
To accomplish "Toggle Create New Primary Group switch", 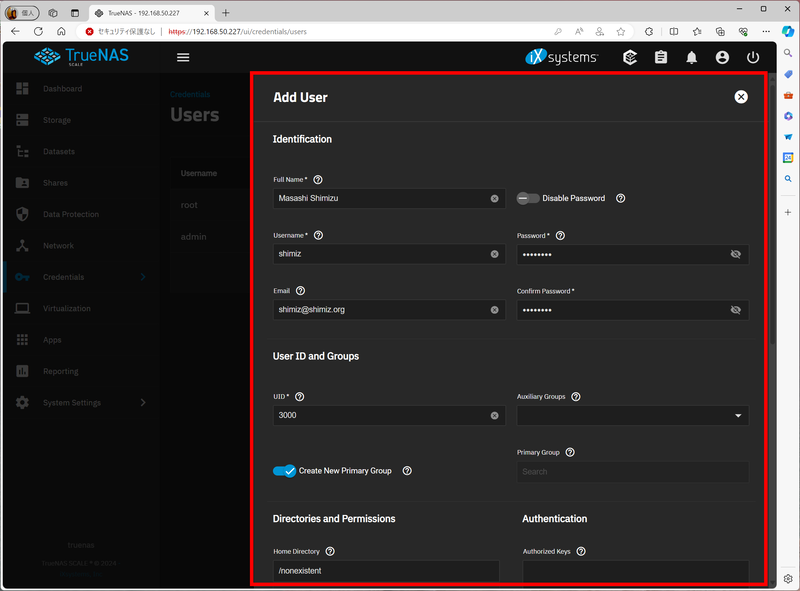I will 284,471.
